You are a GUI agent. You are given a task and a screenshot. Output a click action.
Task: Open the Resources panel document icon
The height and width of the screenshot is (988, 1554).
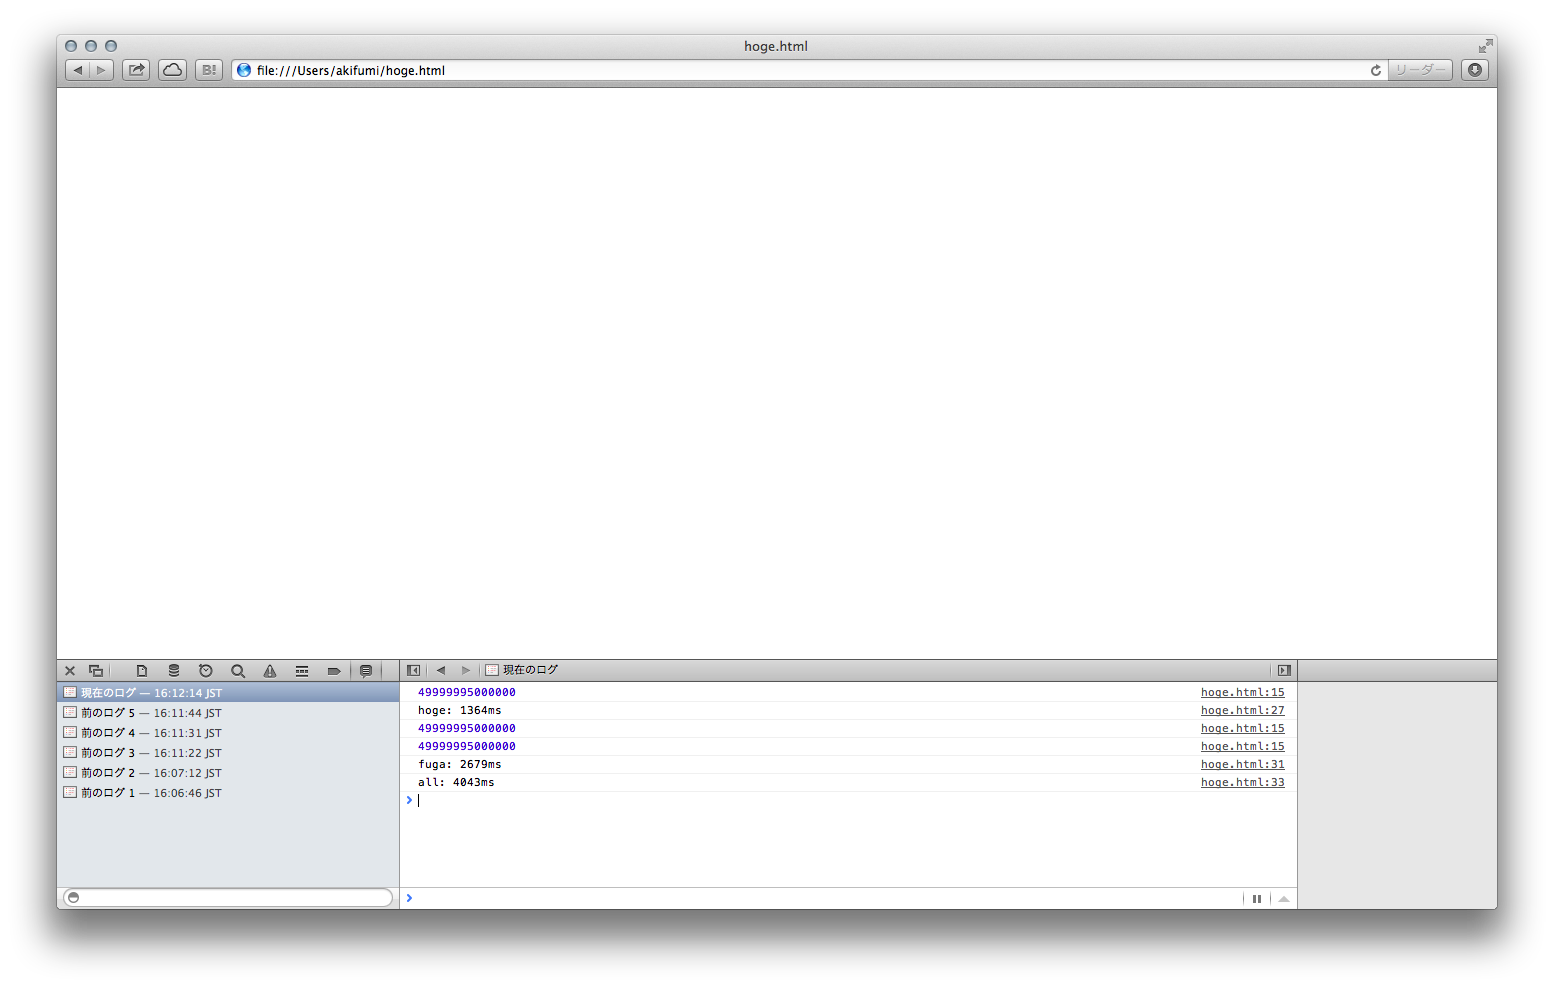point(142,671)
